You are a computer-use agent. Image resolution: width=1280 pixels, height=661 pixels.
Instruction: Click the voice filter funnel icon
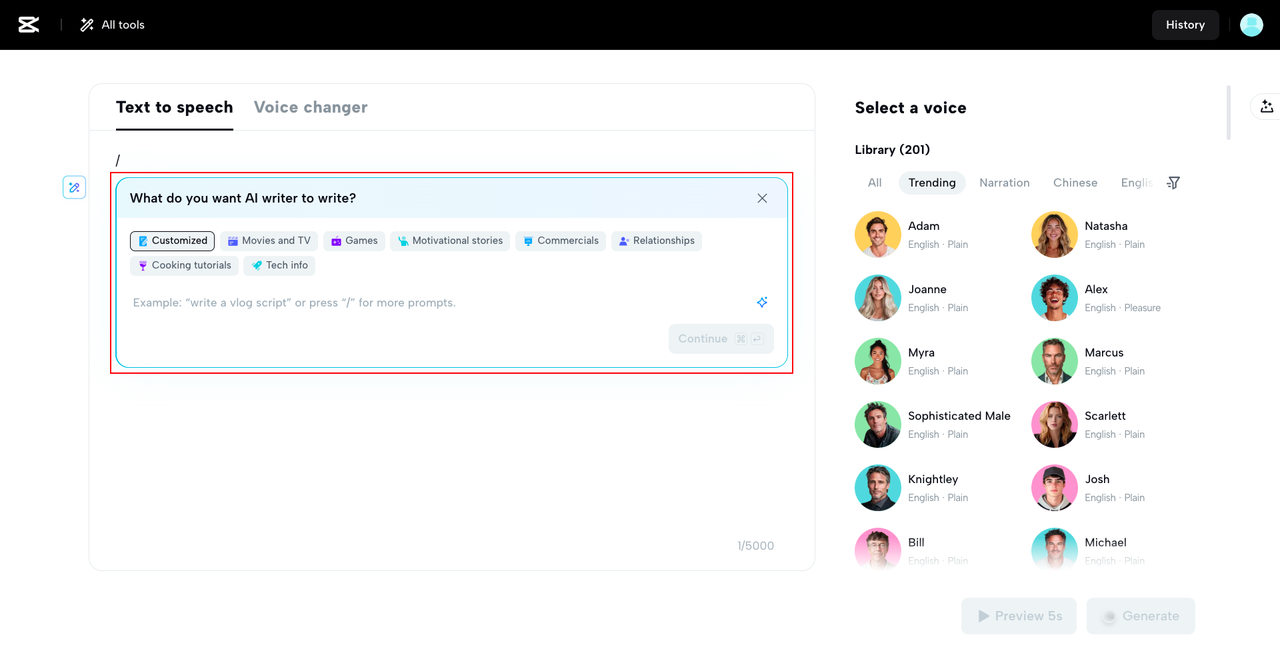pyautogui.click(x=1173, y=183)
